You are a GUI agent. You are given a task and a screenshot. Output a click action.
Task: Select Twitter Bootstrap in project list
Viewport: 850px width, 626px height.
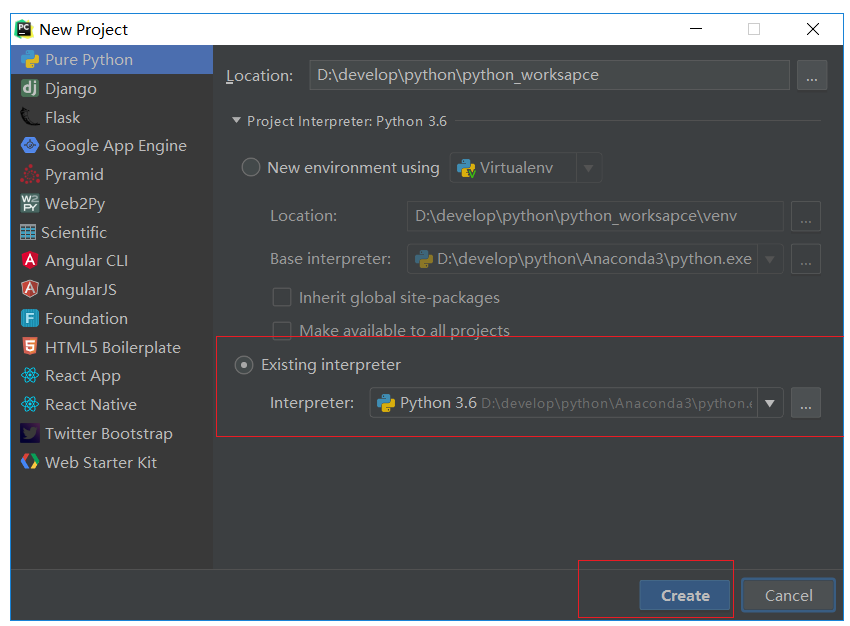pyautogui.click(x=112, y=434)
